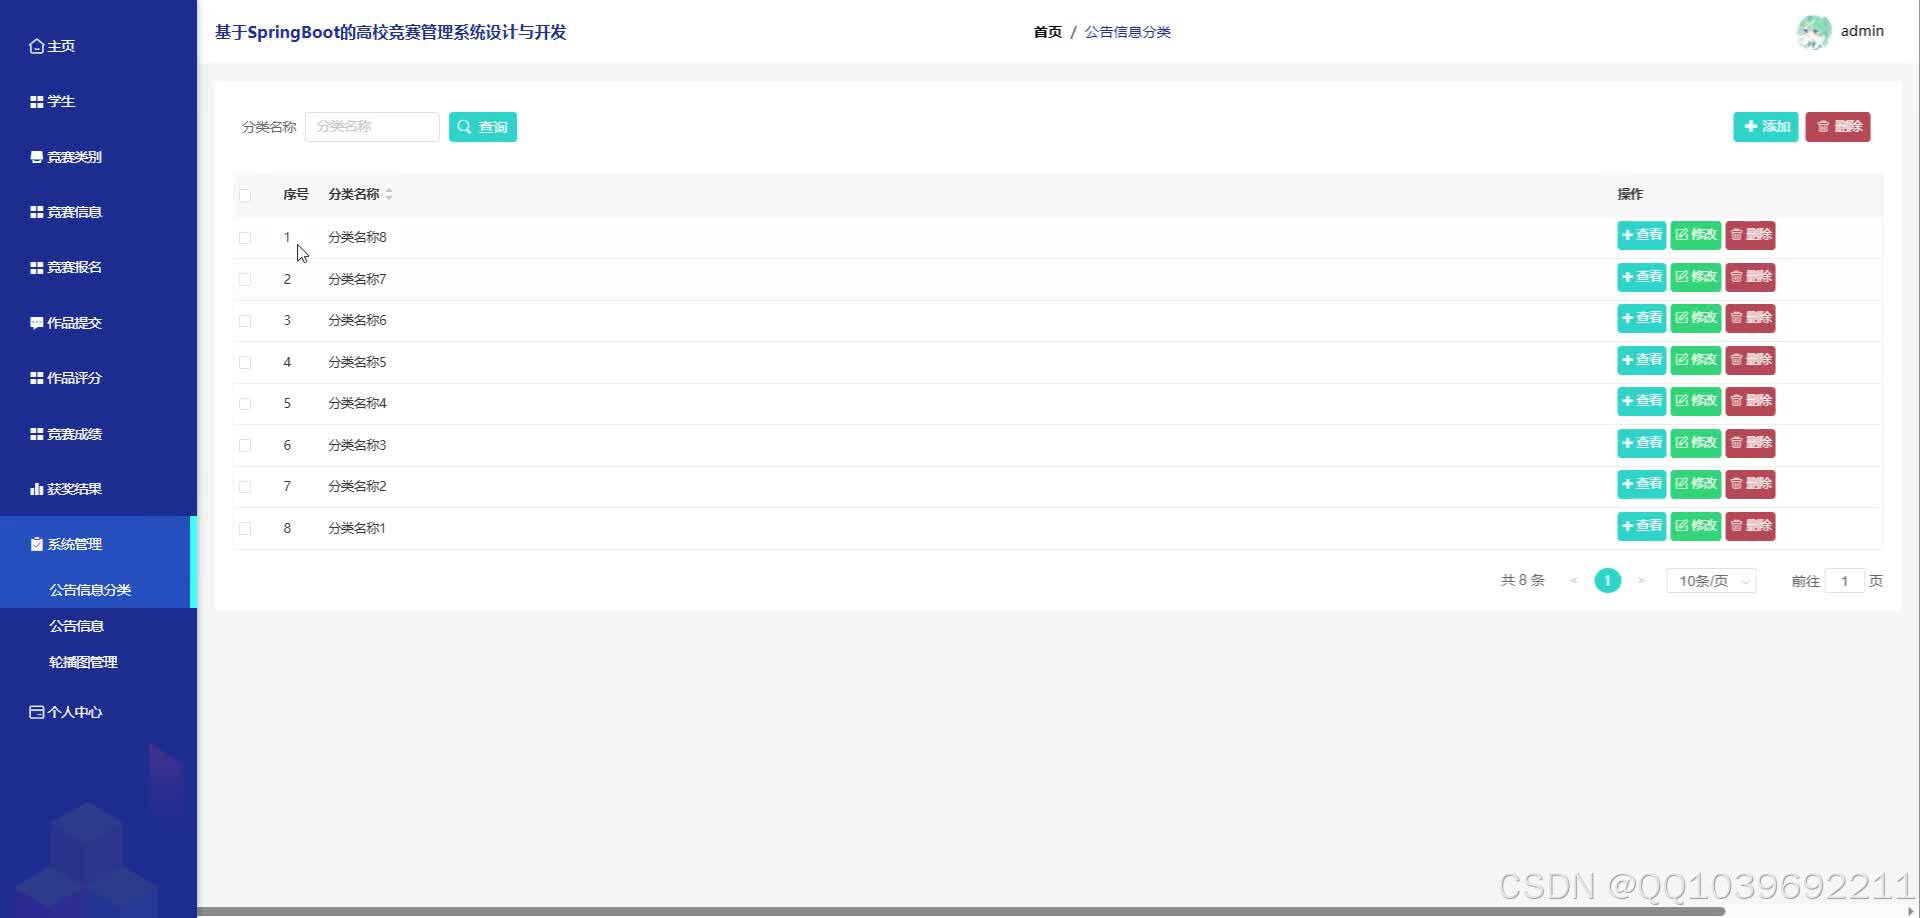View details of 分类名称6 with 查看
The image size is (1920, 918).
click(1641, 318)
